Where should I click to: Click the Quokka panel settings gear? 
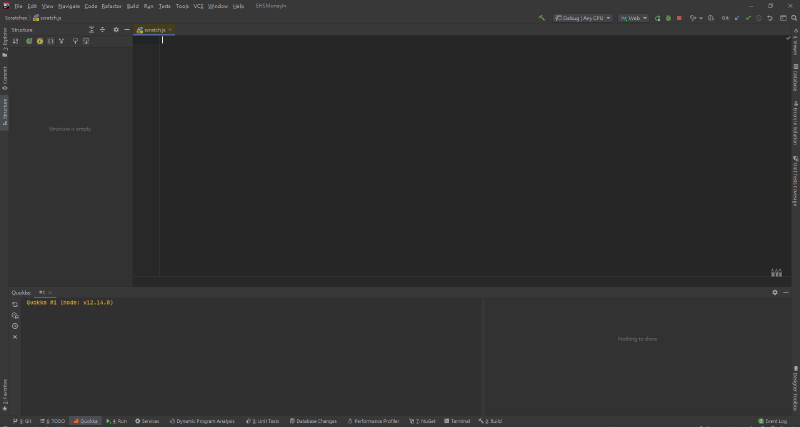774,292
